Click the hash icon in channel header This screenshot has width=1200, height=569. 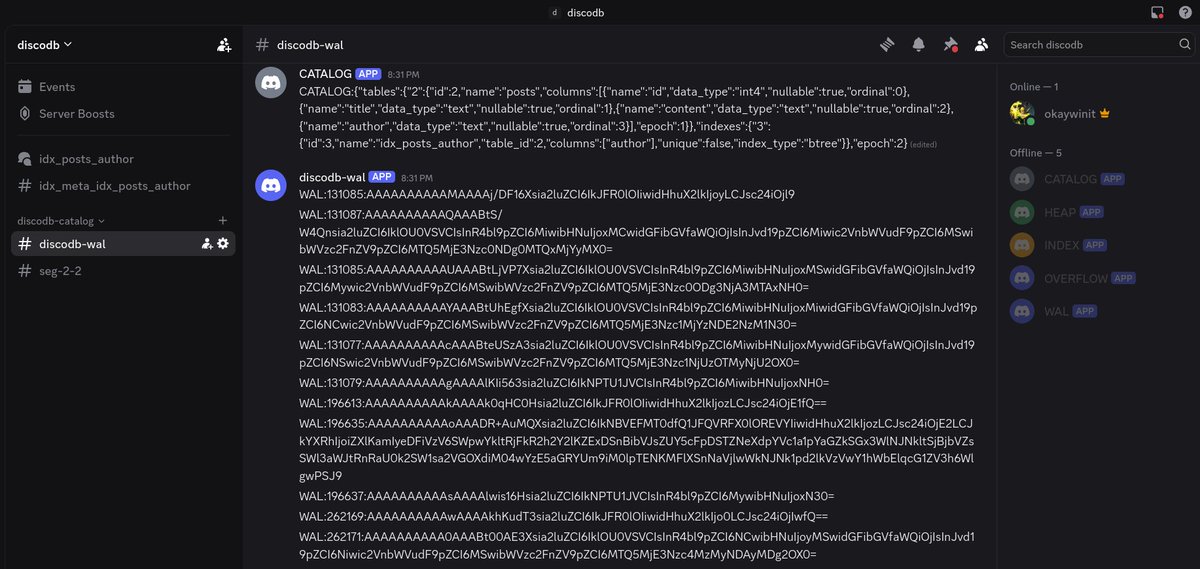pos(262,45)
